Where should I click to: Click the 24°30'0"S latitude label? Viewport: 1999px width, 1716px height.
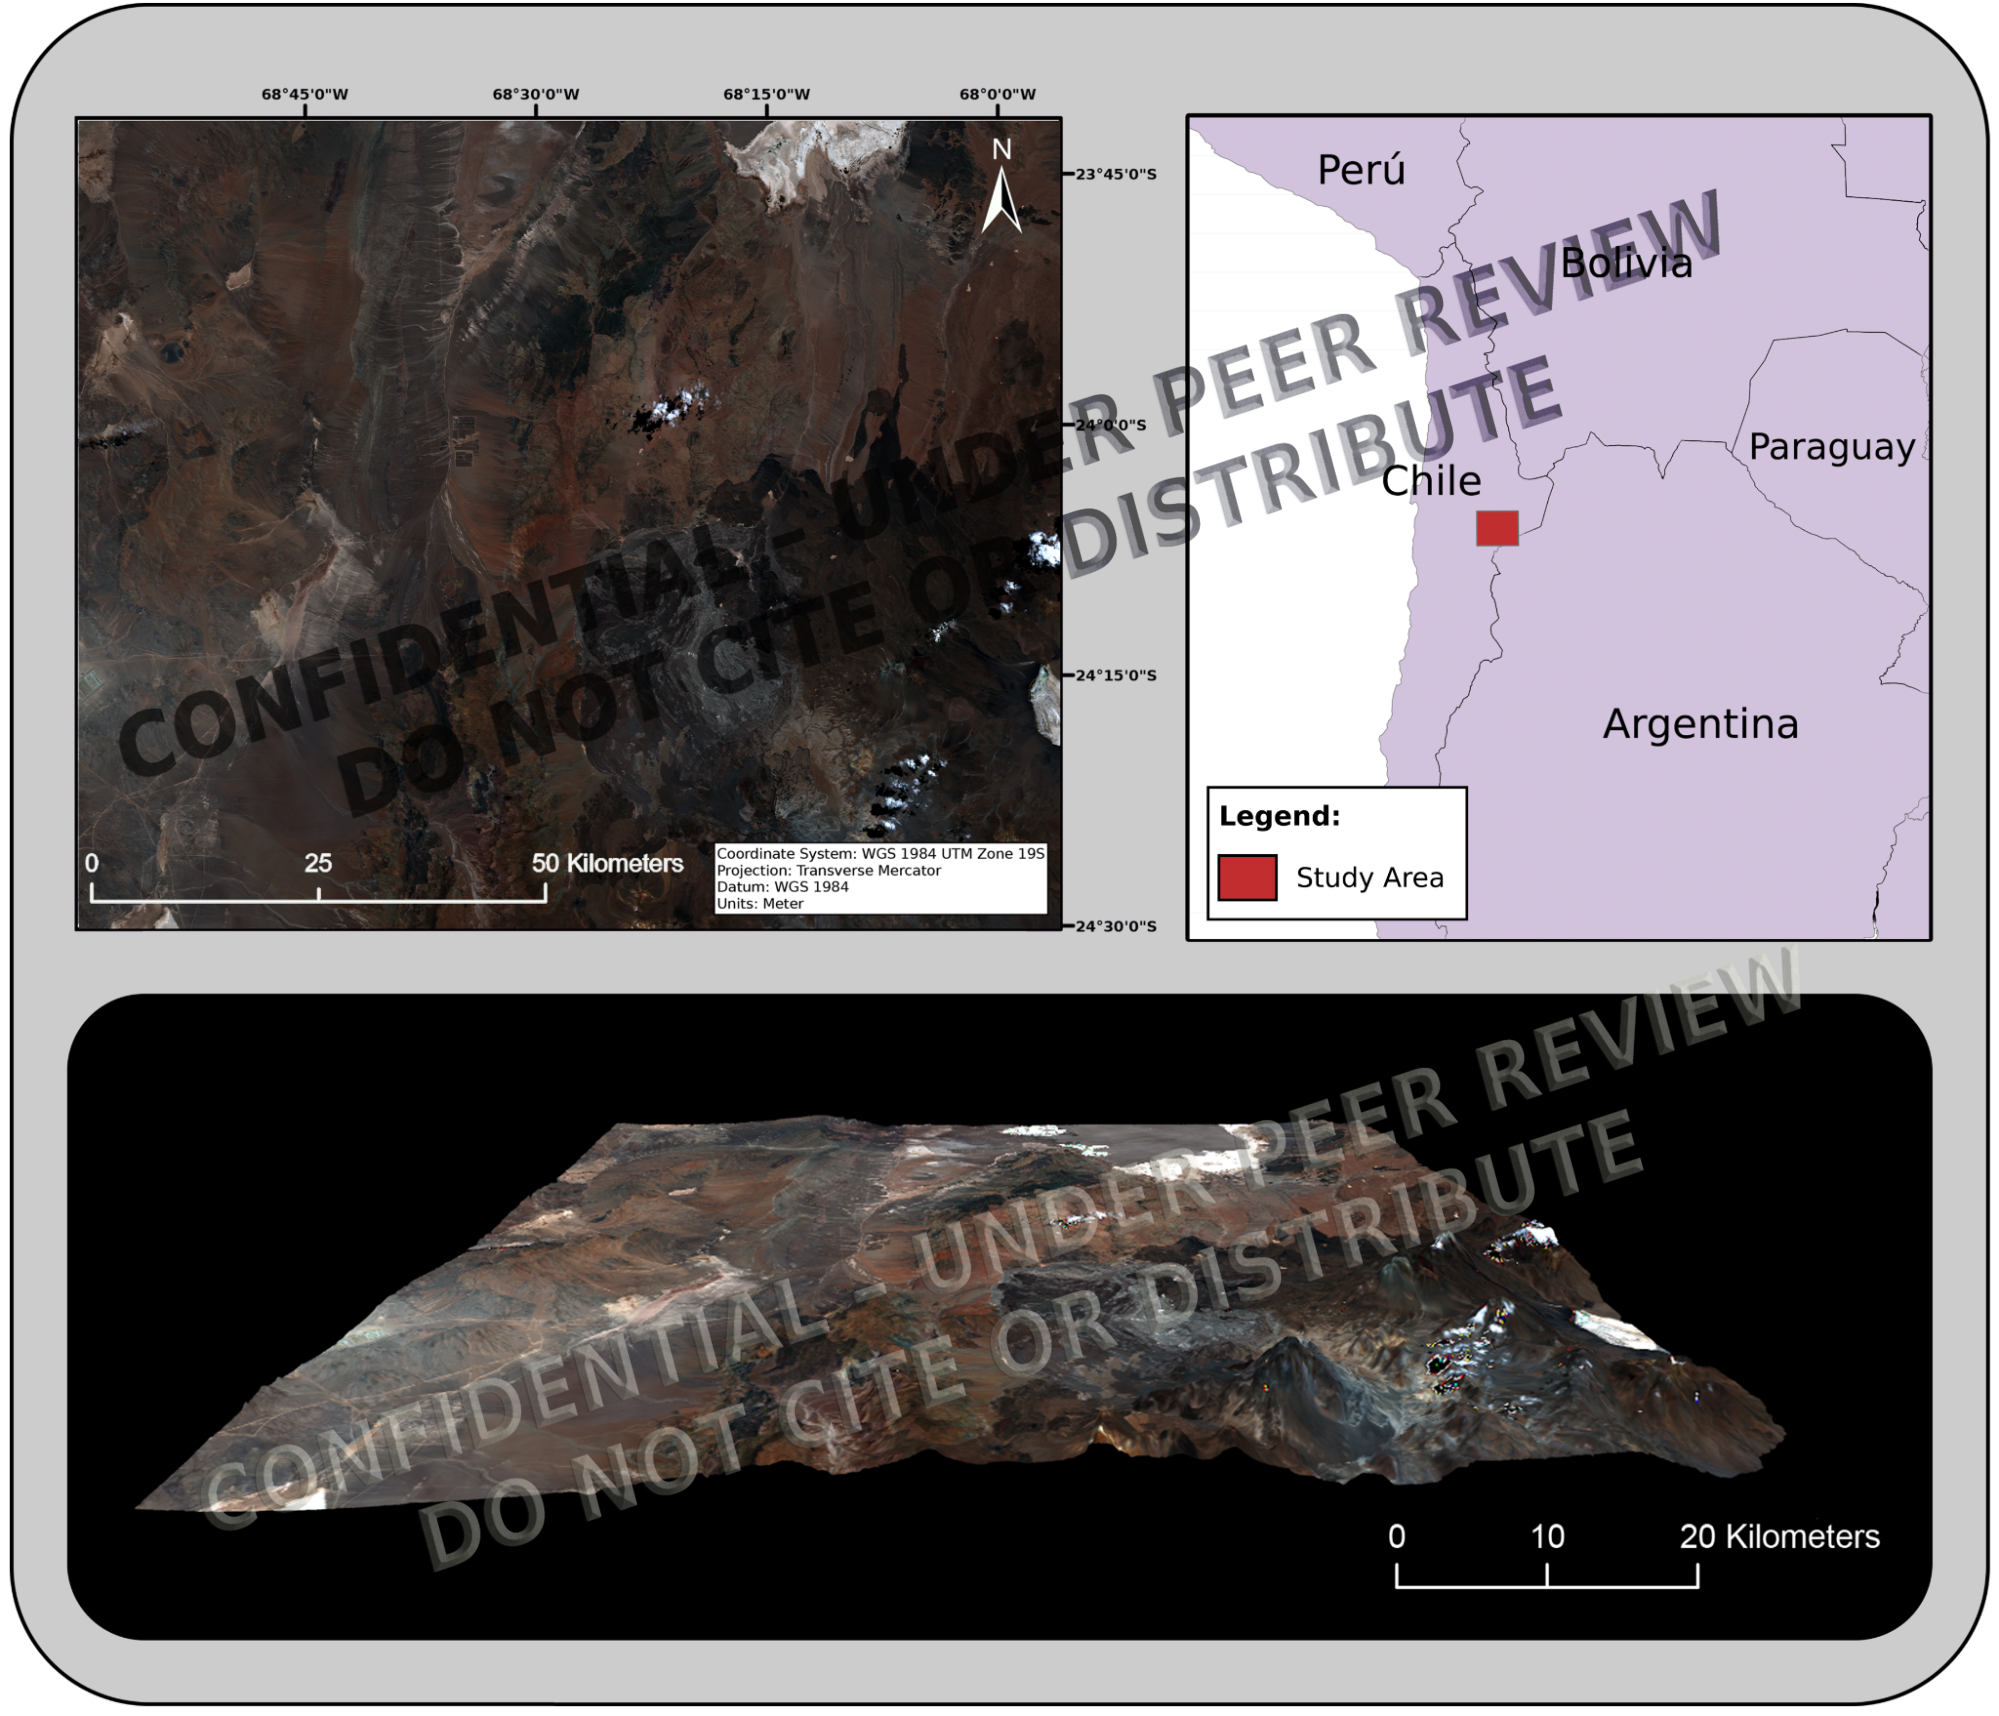pyautogui.click(x=1115, y=926)
